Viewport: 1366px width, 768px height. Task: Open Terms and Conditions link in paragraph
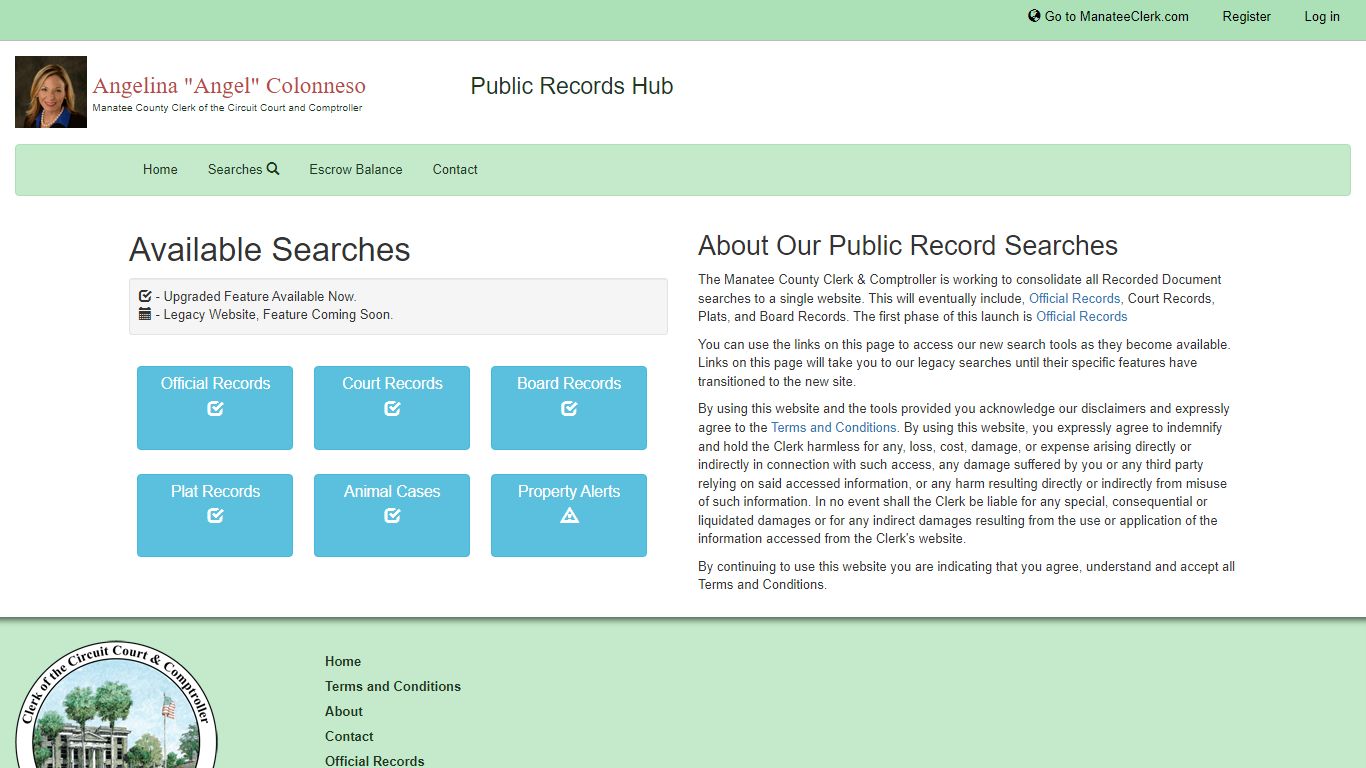(x=833, y=427)
